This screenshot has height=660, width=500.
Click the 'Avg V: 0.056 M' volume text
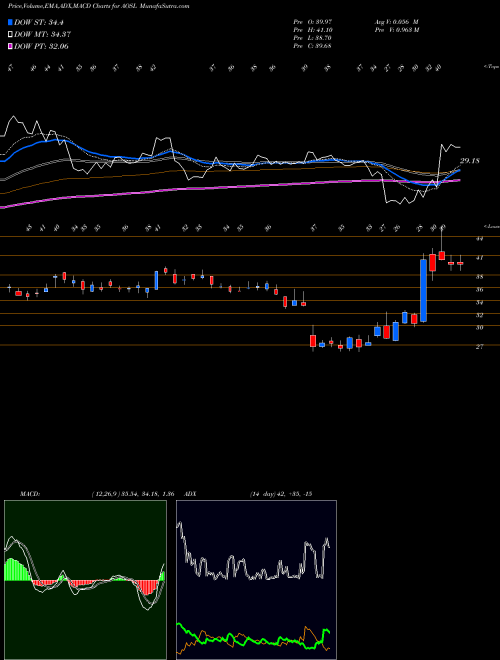pyautogui.click(x=396, y=21)
